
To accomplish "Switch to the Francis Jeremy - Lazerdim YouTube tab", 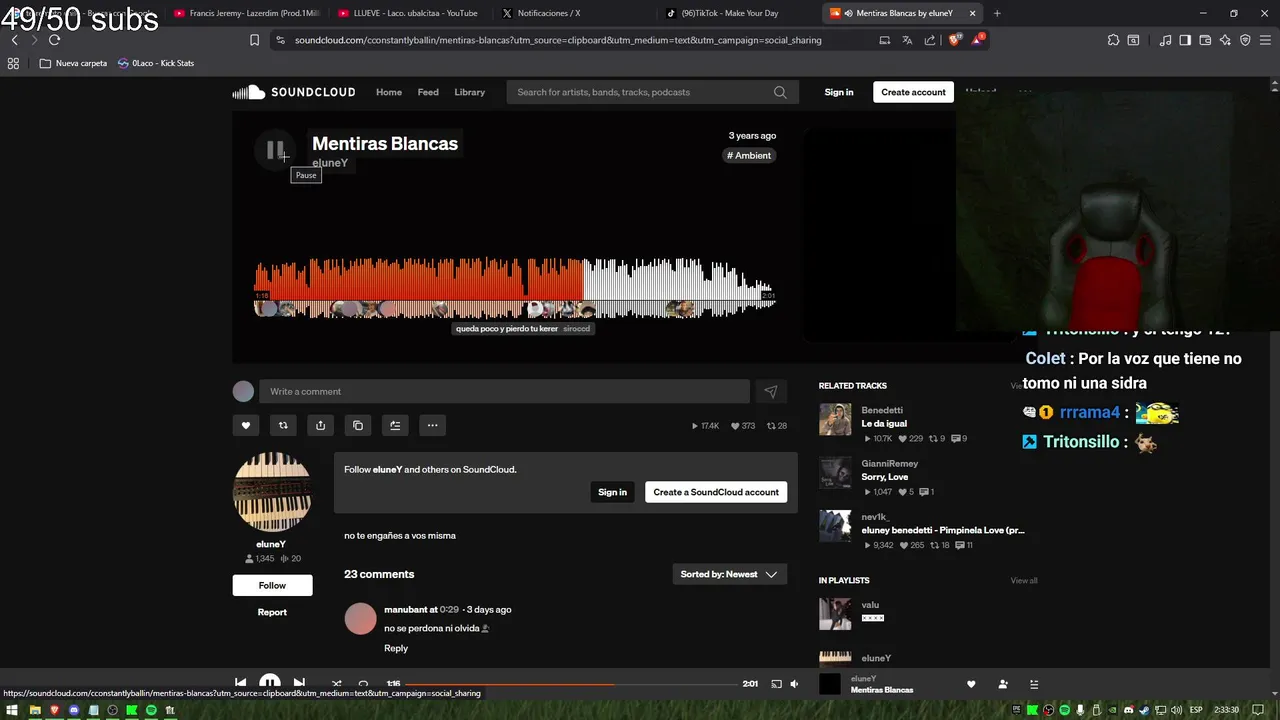I will (246, 13).
